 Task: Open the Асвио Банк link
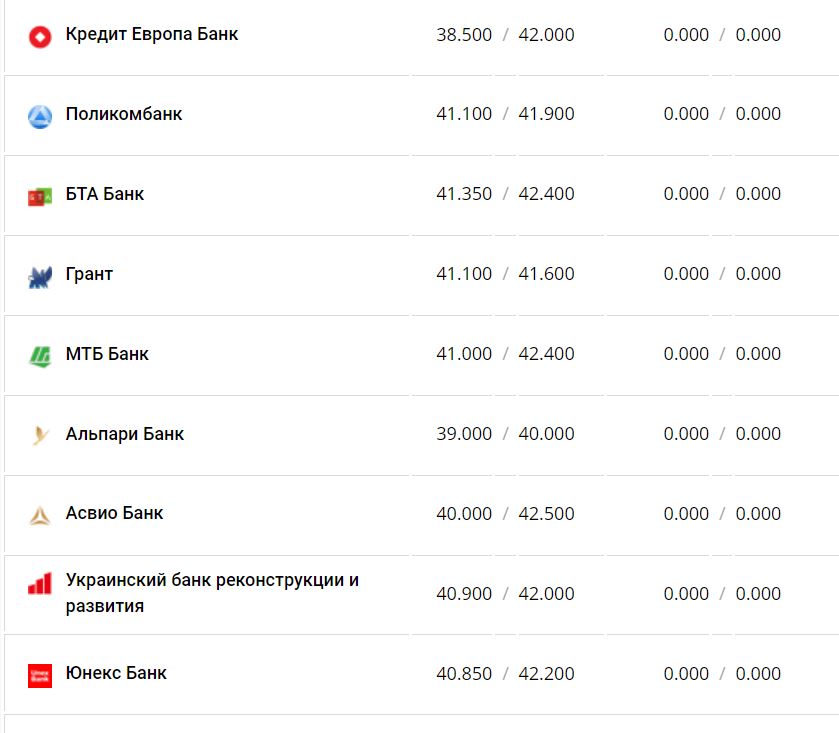click(x=114, y=513)
